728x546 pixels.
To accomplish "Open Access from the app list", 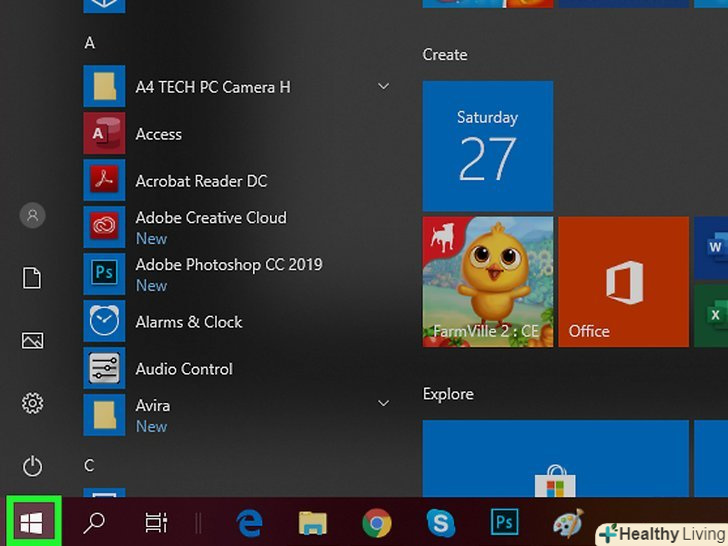I will click(x=158, y=134).
